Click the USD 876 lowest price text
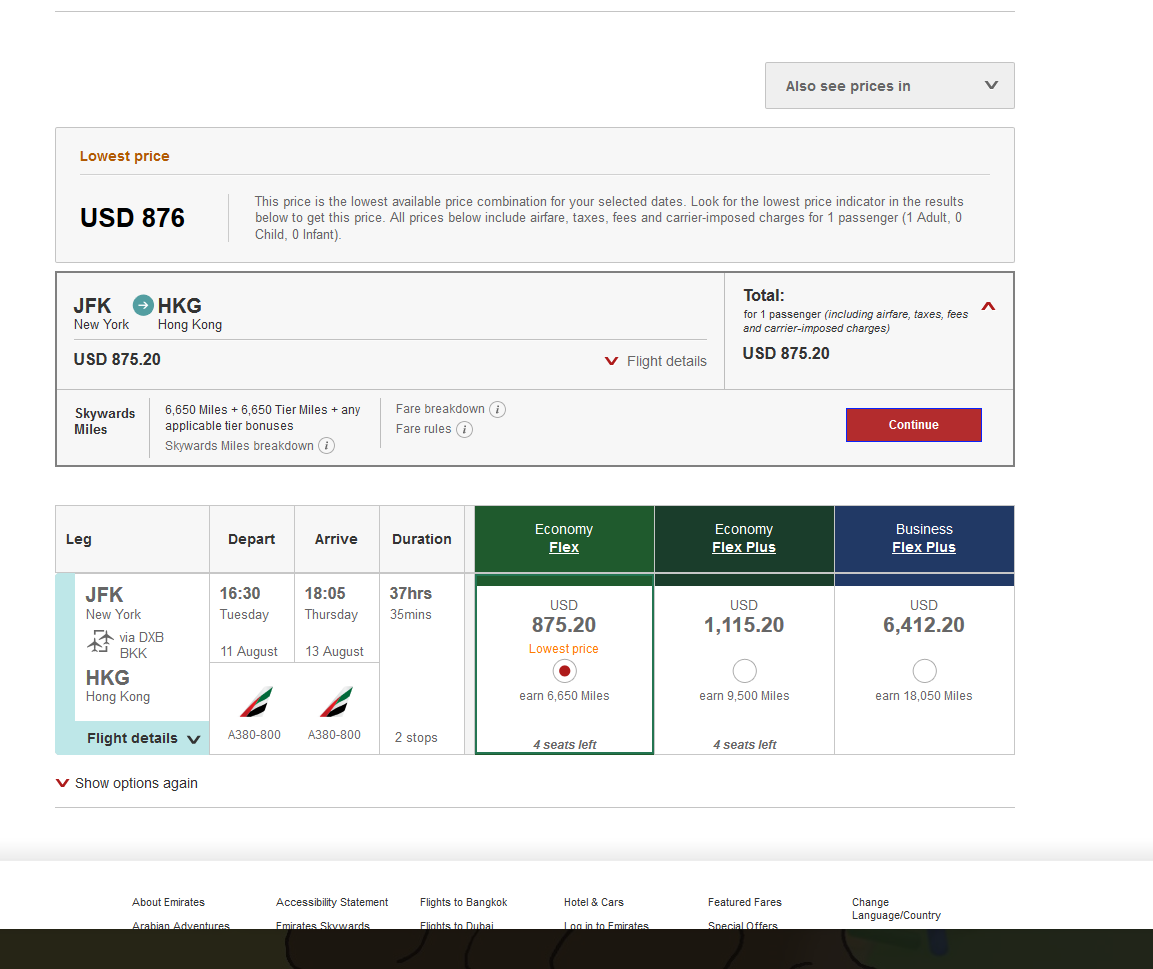This screenshot has width=1153, height=969. click(x=132, y=218)
